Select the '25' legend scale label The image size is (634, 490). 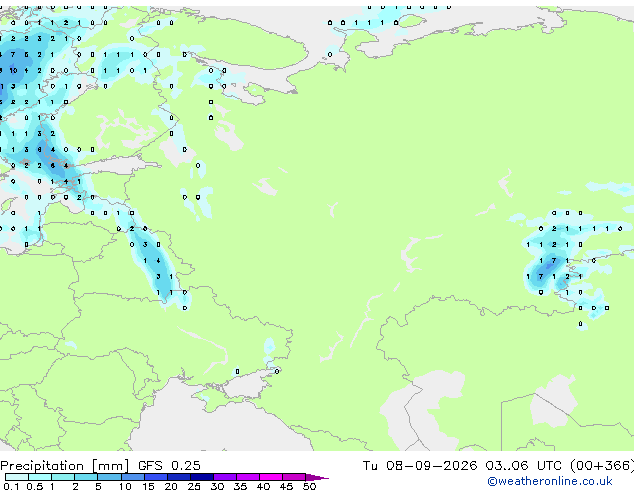click(x=194, y=486)
